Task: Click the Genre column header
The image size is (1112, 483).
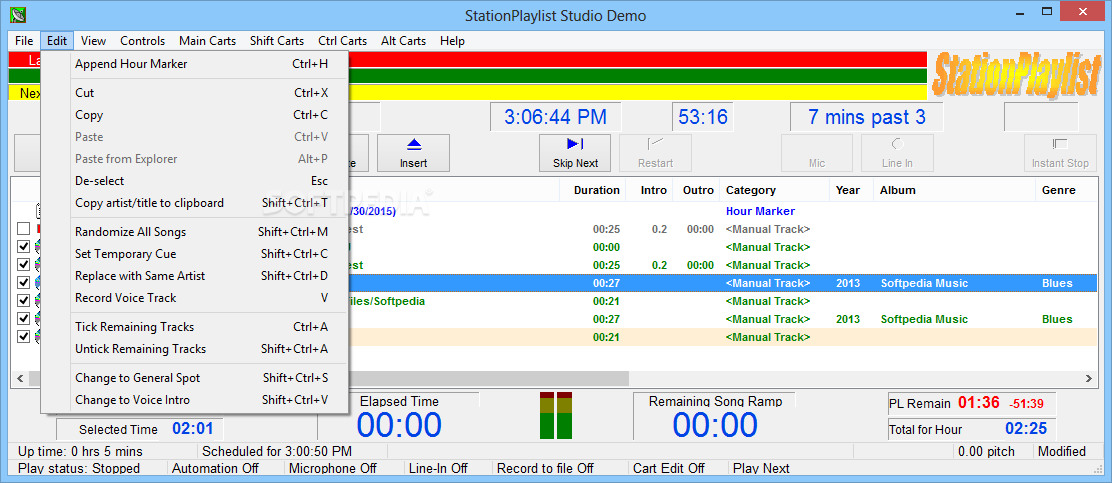Action: point(1066,190)
